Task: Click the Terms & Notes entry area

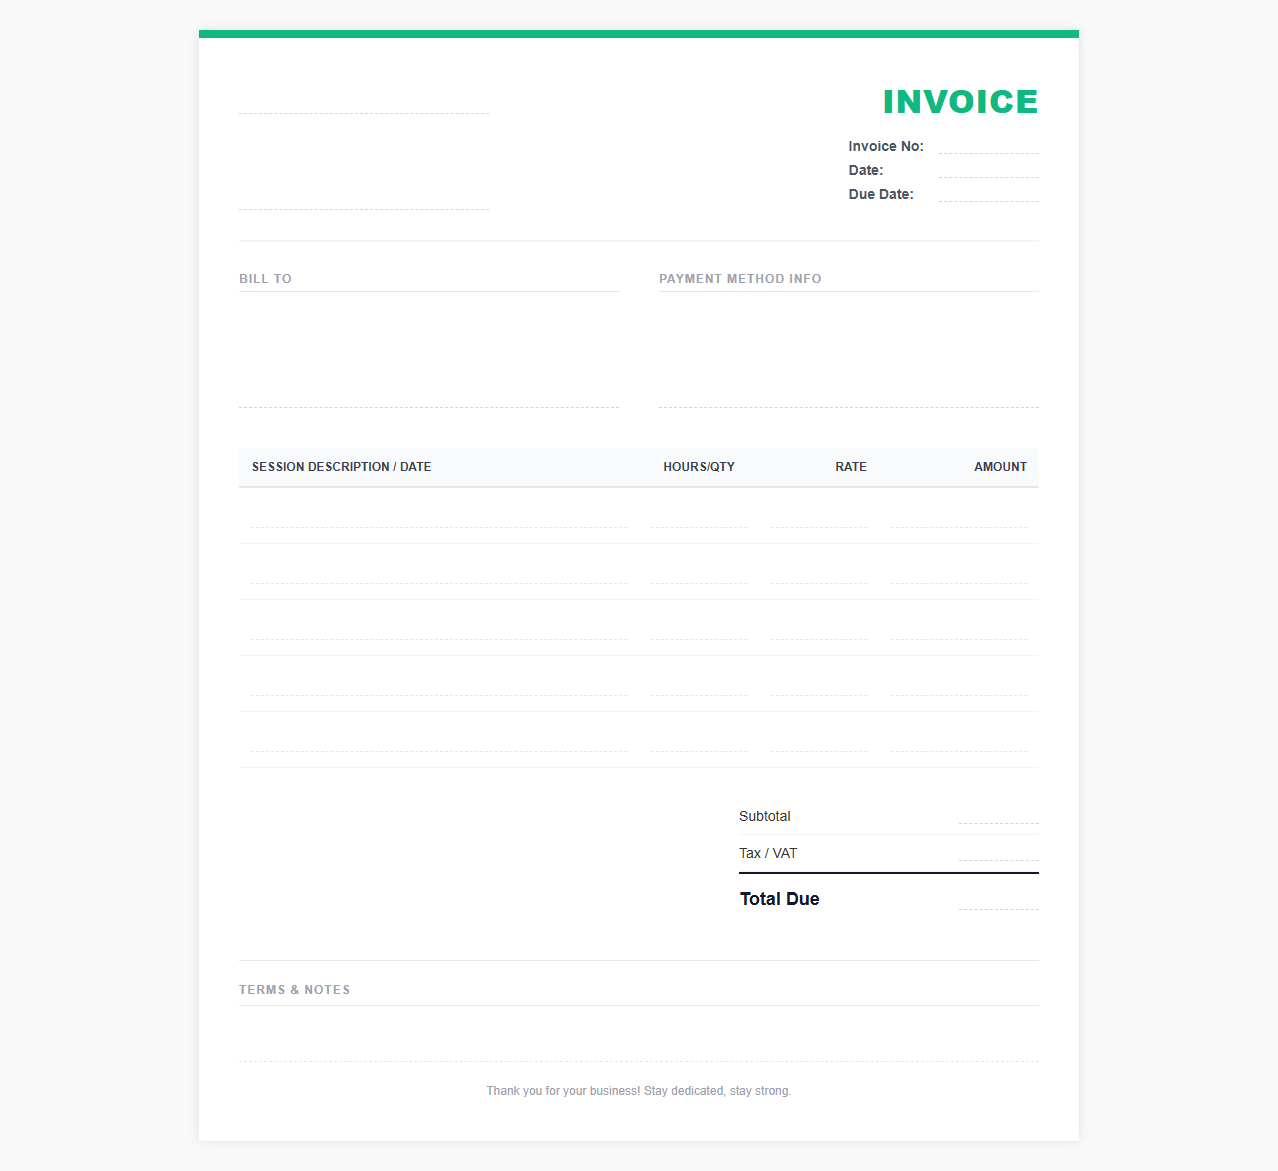Action: click(x=639, y=1040)
